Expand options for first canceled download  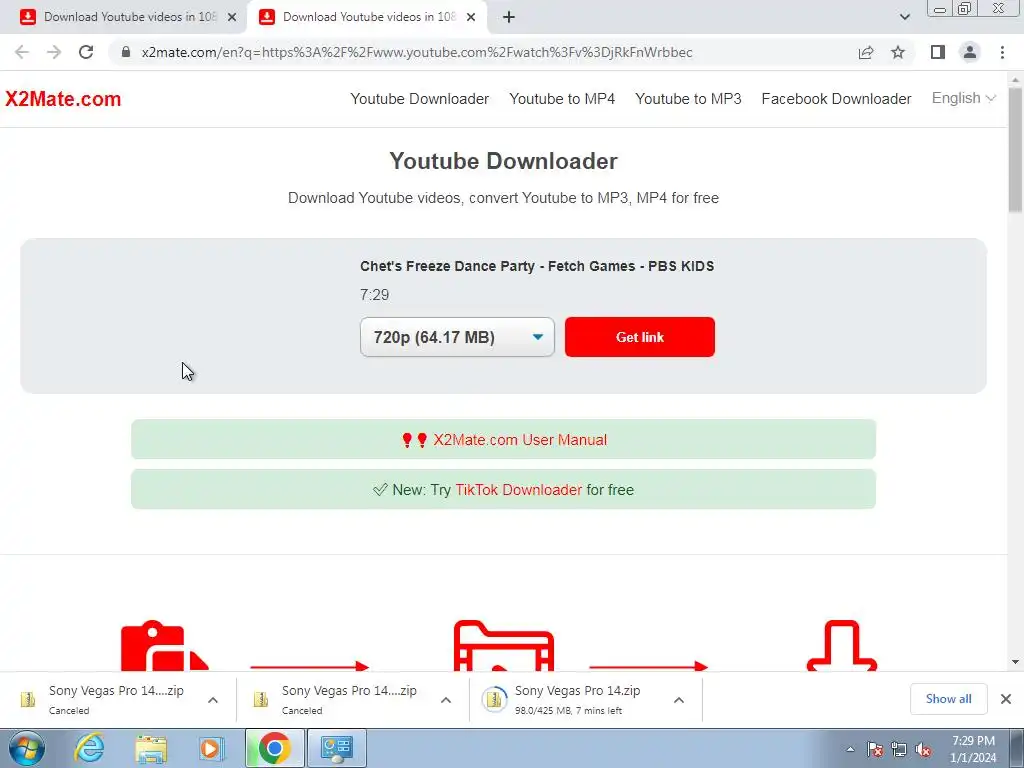pyautogui.click(x=213, y=700)
